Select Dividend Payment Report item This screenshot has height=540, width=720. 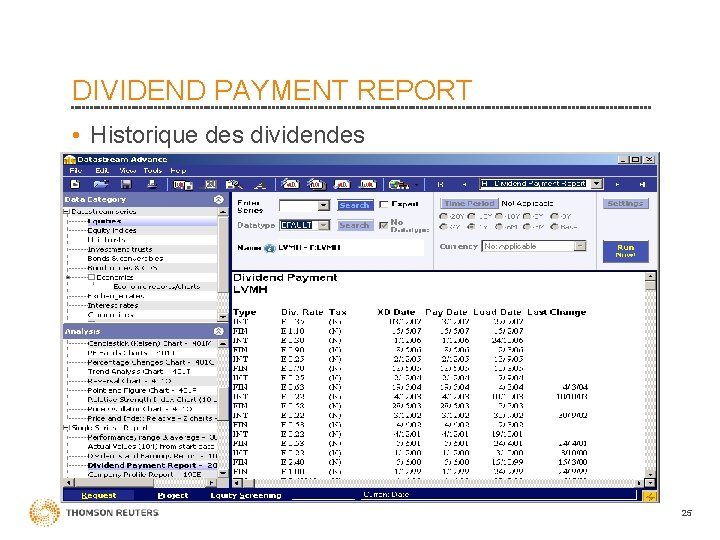152,465
